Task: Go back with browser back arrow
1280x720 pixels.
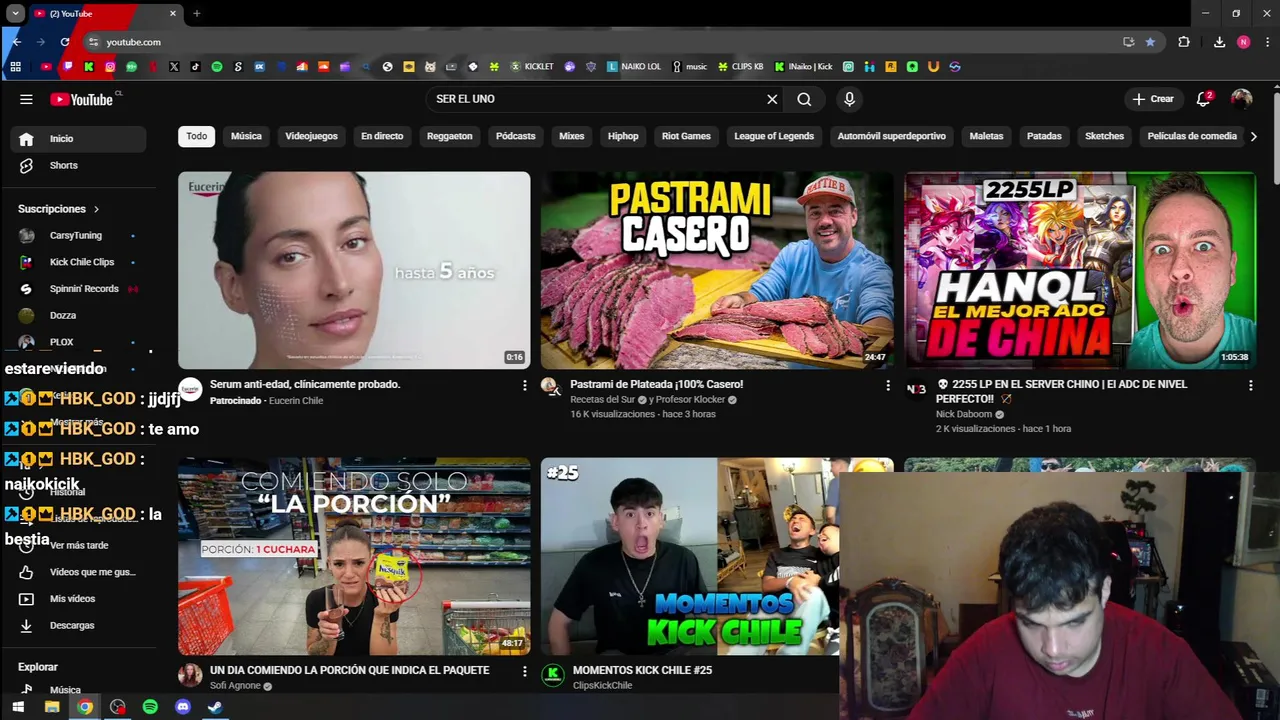Action: (17, 42)
